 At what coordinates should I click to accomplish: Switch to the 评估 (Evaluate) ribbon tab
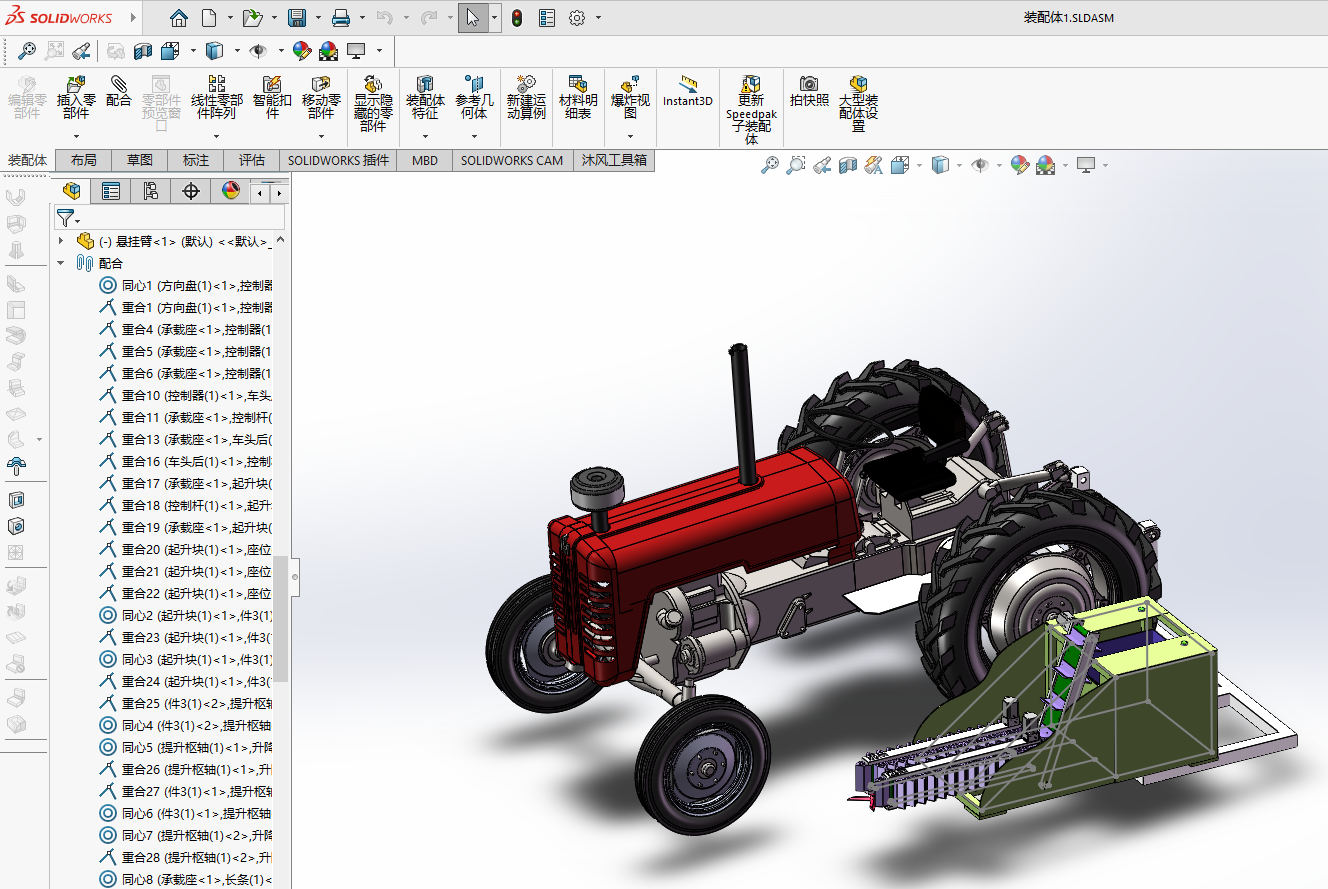[x=251, y=160]
